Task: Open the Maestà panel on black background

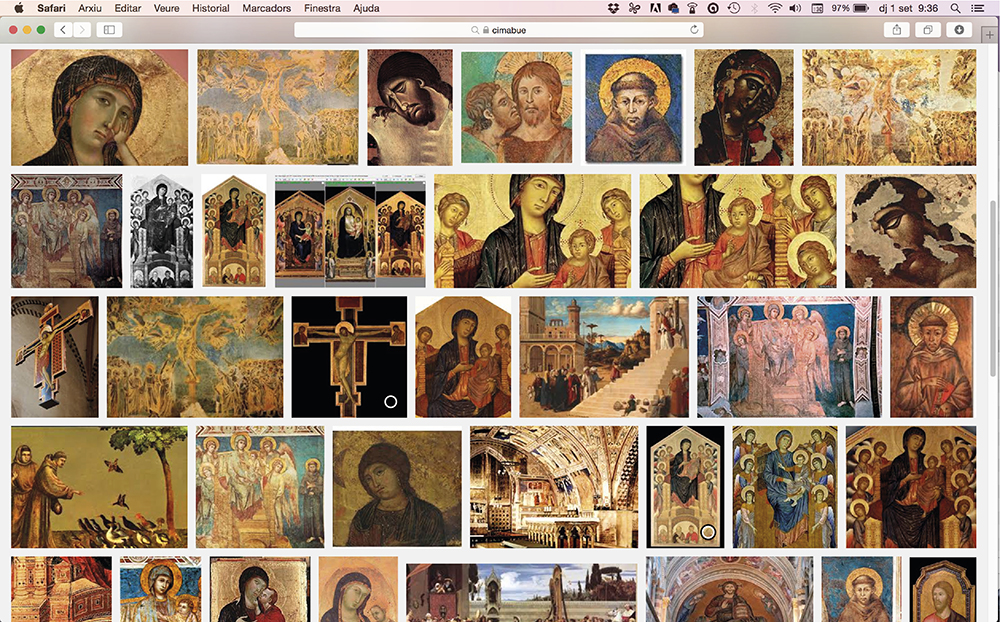Action: (x=685, y=487)
